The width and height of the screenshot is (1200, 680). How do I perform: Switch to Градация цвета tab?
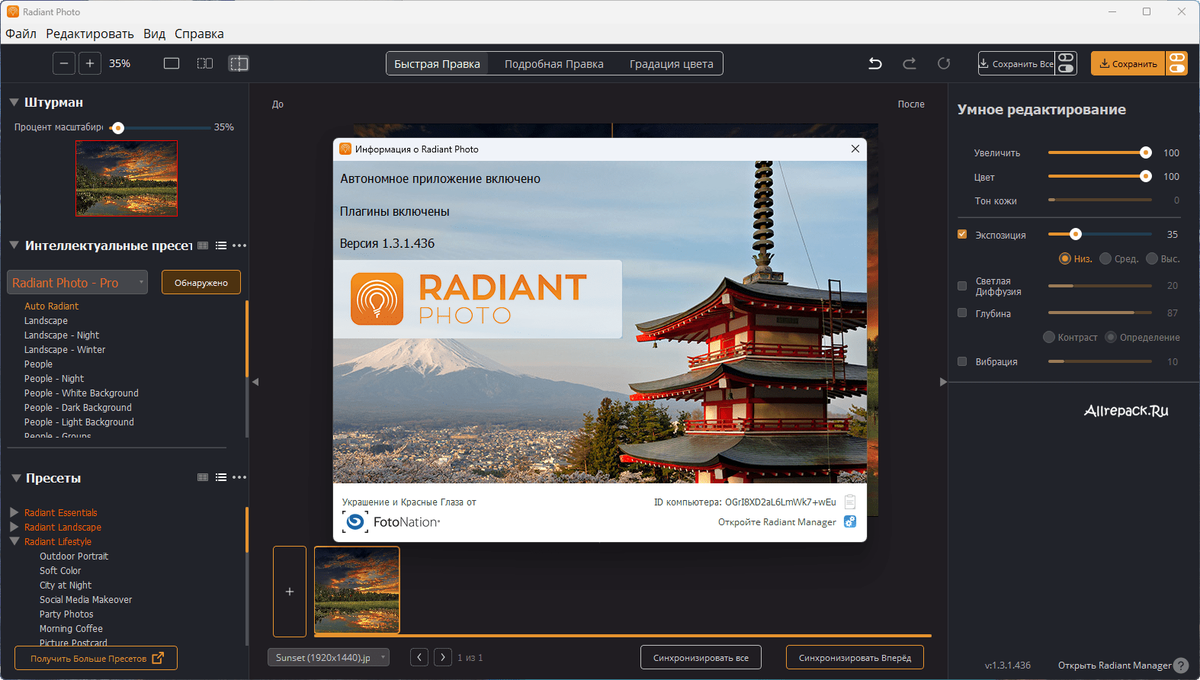coord(671,64)
